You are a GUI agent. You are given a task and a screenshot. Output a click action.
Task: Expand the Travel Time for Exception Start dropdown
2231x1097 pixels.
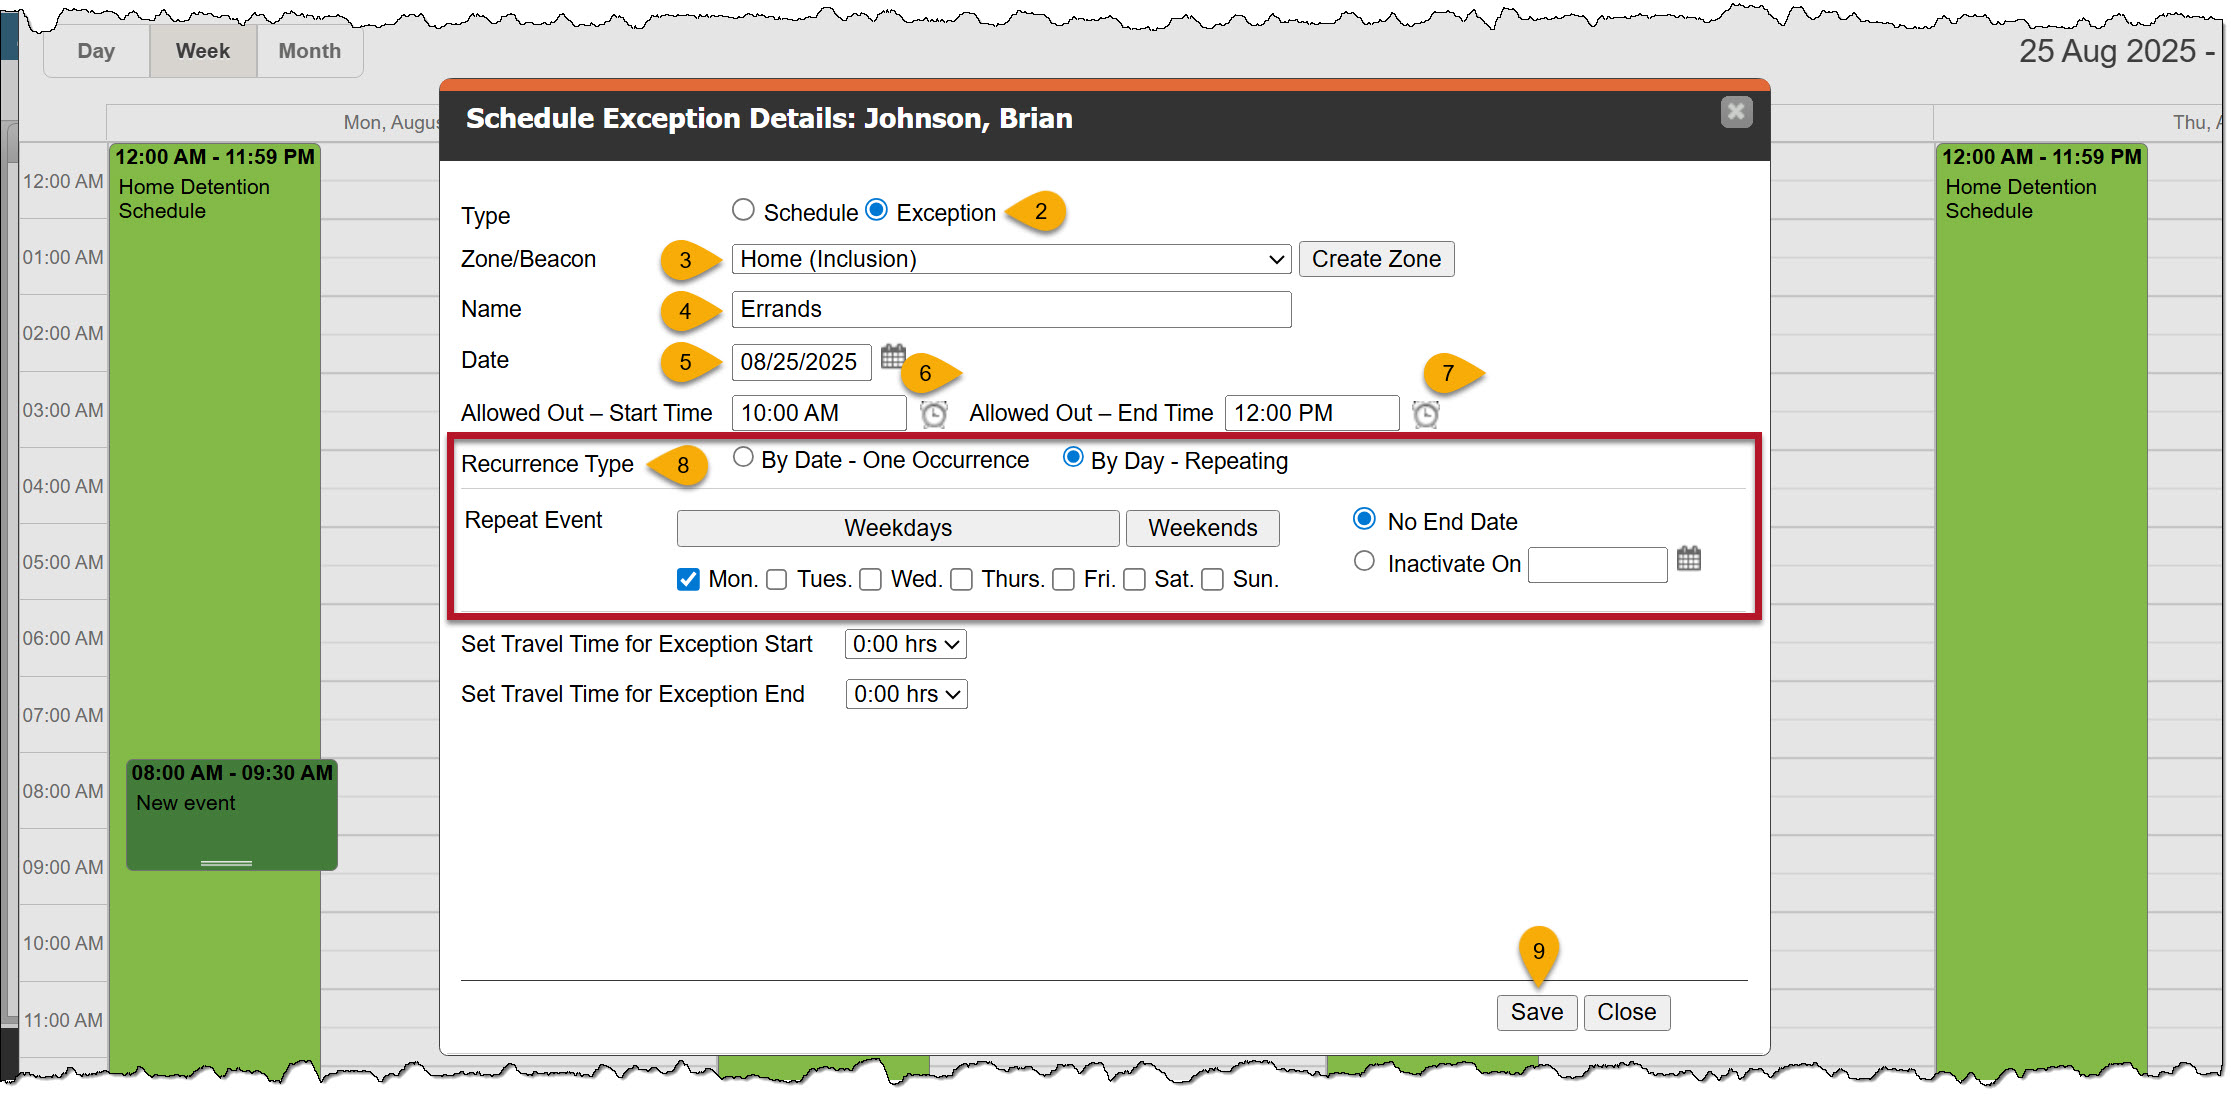pos(905,645)
